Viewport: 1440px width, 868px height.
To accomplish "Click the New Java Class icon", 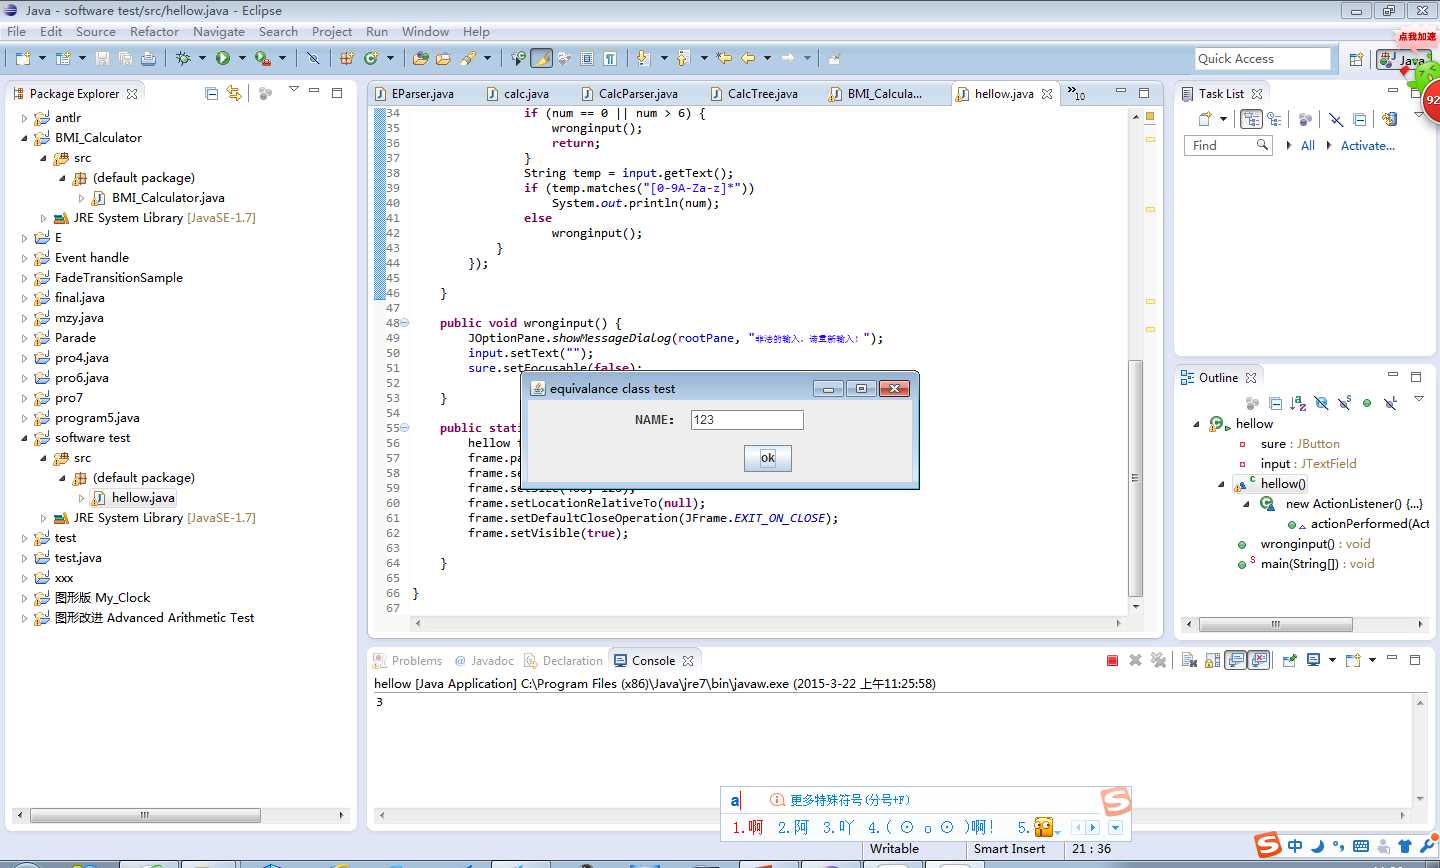I will [371, 58].
